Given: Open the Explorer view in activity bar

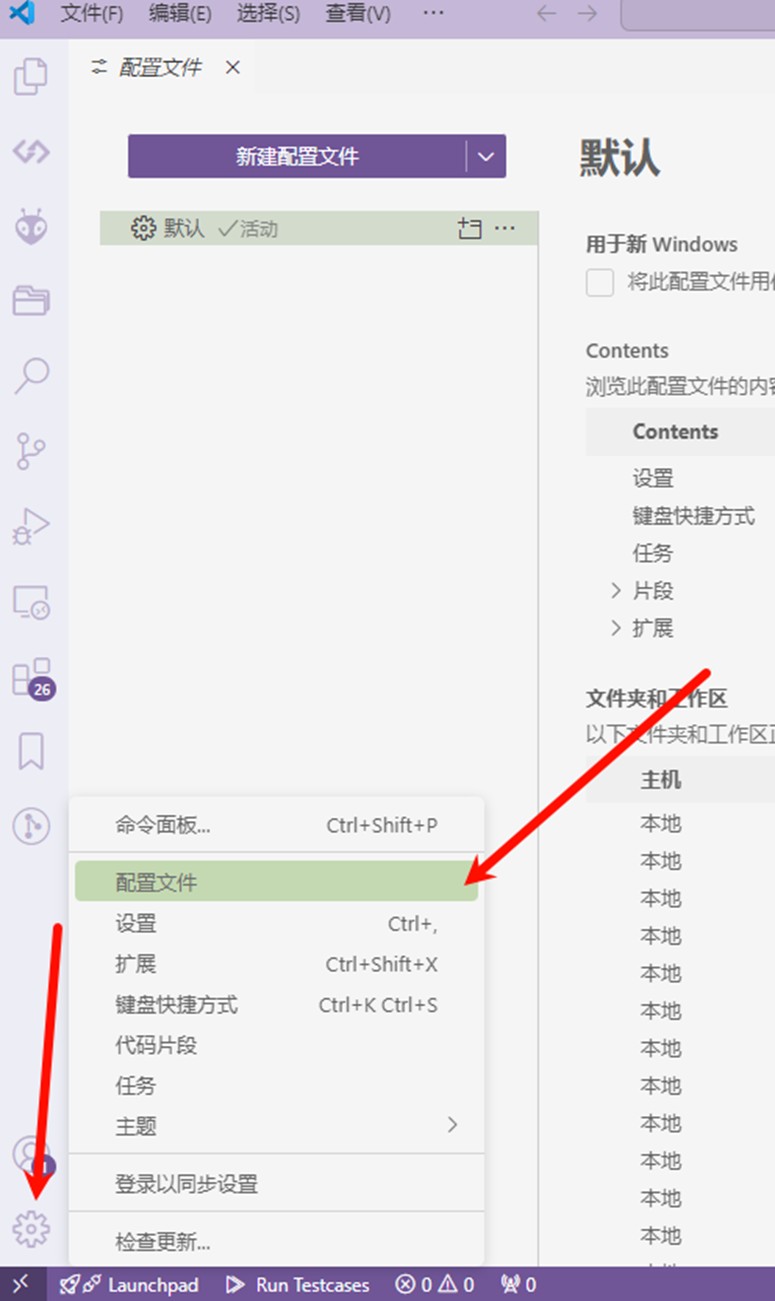Looking at the screenshot, I should coord(31,77).
